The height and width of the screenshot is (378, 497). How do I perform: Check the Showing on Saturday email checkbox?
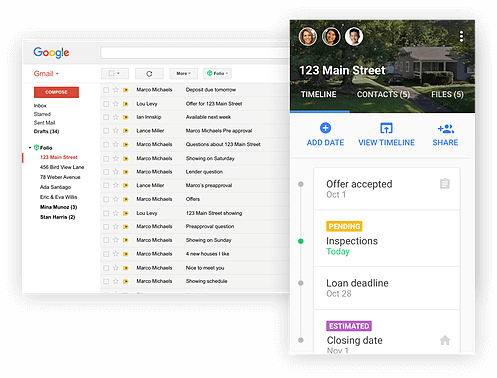pos(106,159)
